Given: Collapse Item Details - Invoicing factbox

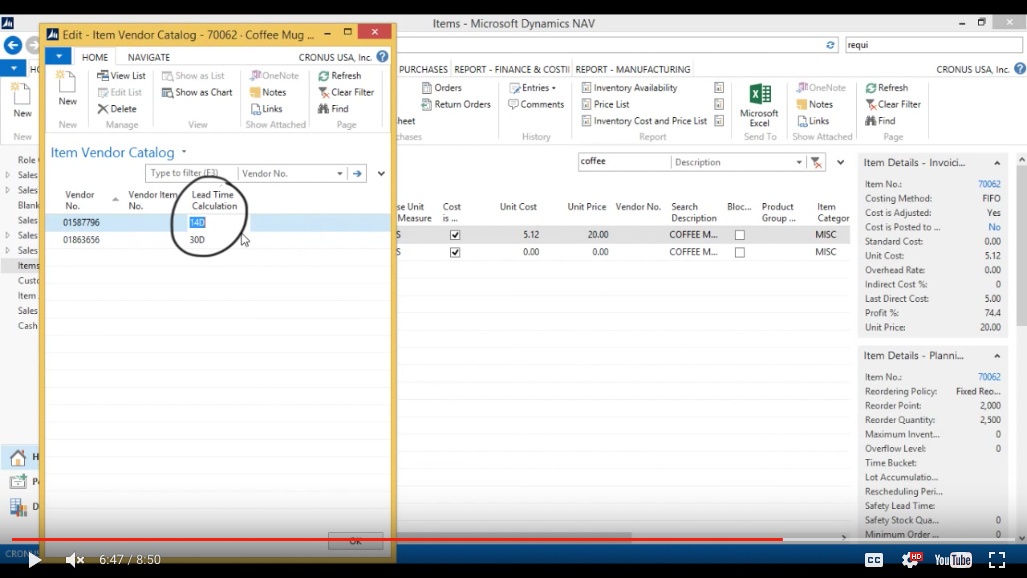Looking at the screenshot, I should point(997,163).
